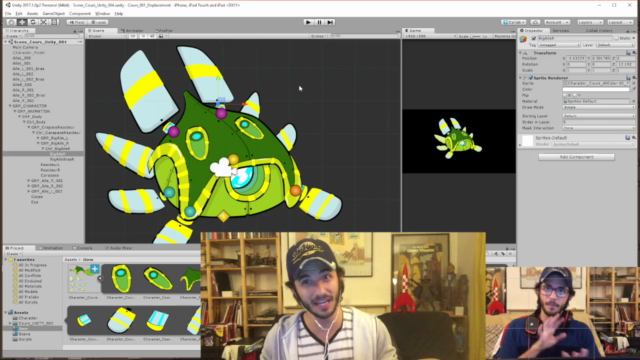Select the Scale tool in toolbar
The width and height of the screenshot is (640, 360).
(x=44, y=22)
